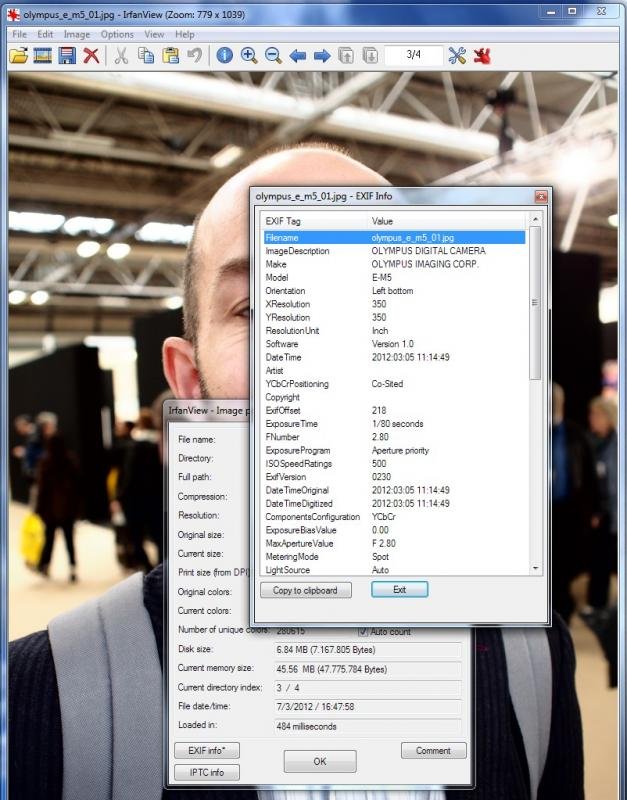Click the previous page toolbar icon

[x=346, y=55]
